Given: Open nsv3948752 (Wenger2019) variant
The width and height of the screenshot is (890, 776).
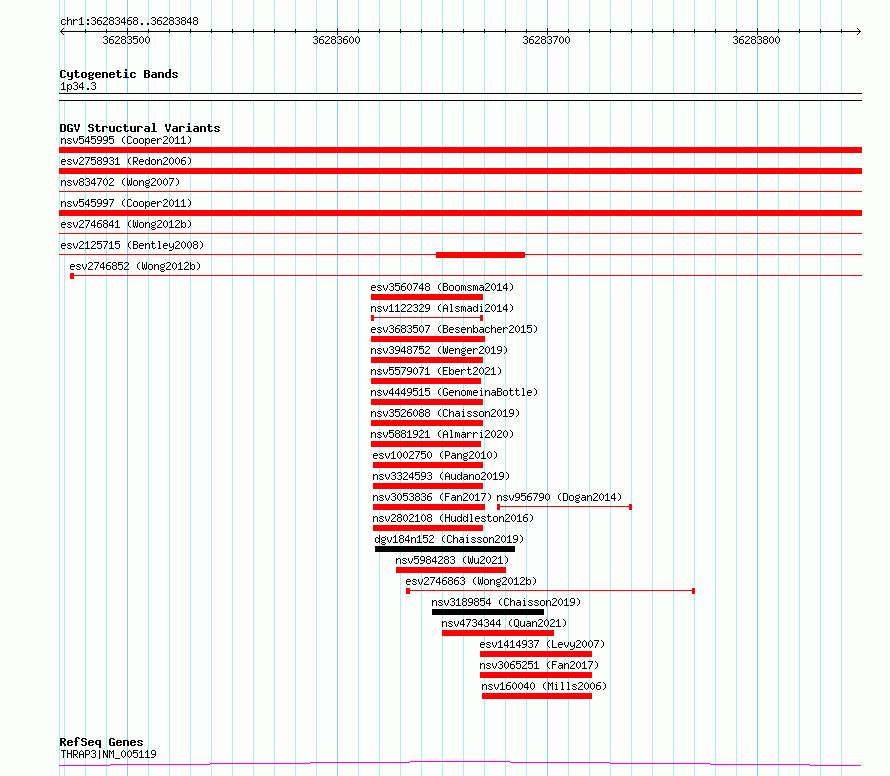Looking at the screenshot, I should [439, 350].
